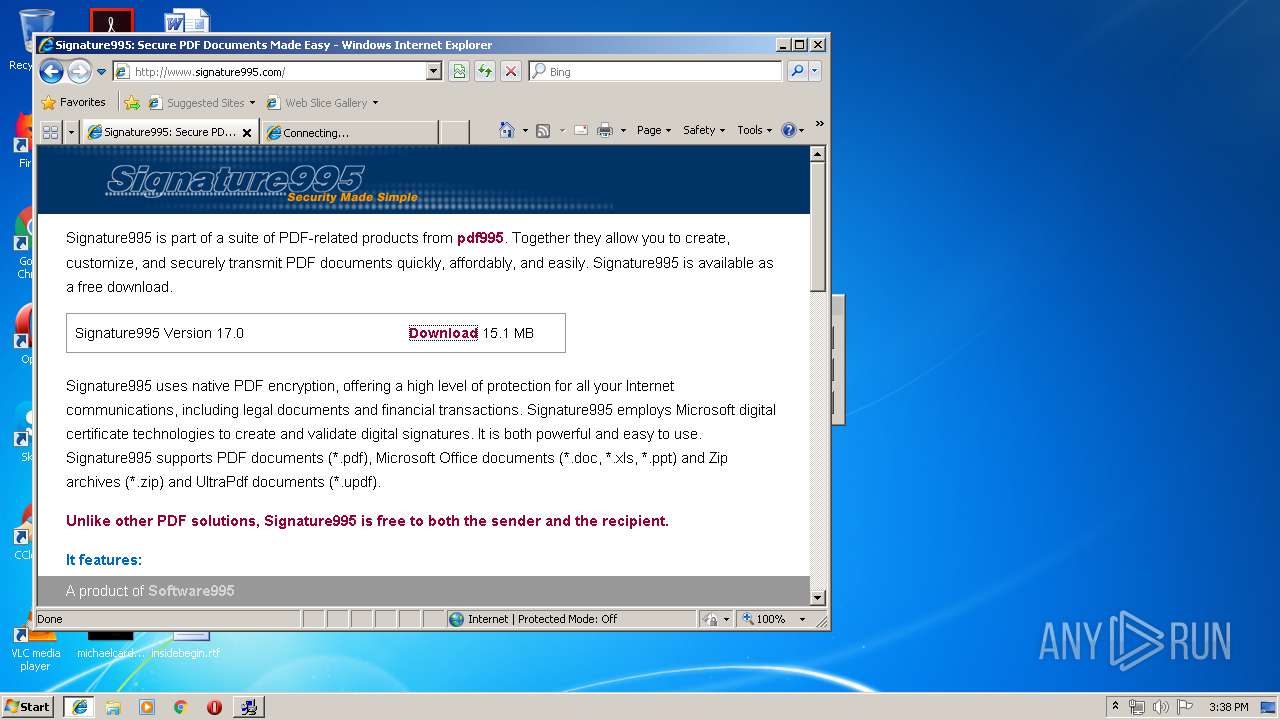Click the Show desktop tray button
This screenshot has width=1280, height=720.
point(1269,707)
